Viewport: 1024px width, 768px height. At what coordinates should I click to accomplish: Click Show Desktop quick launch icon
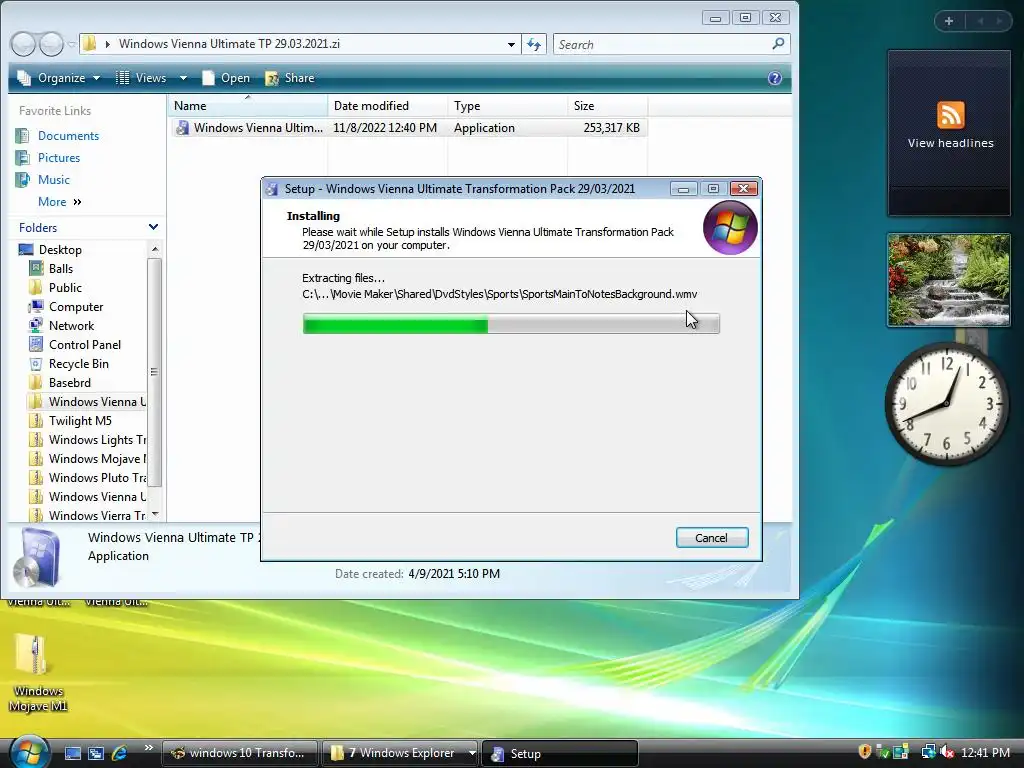[x=72, y=753]
